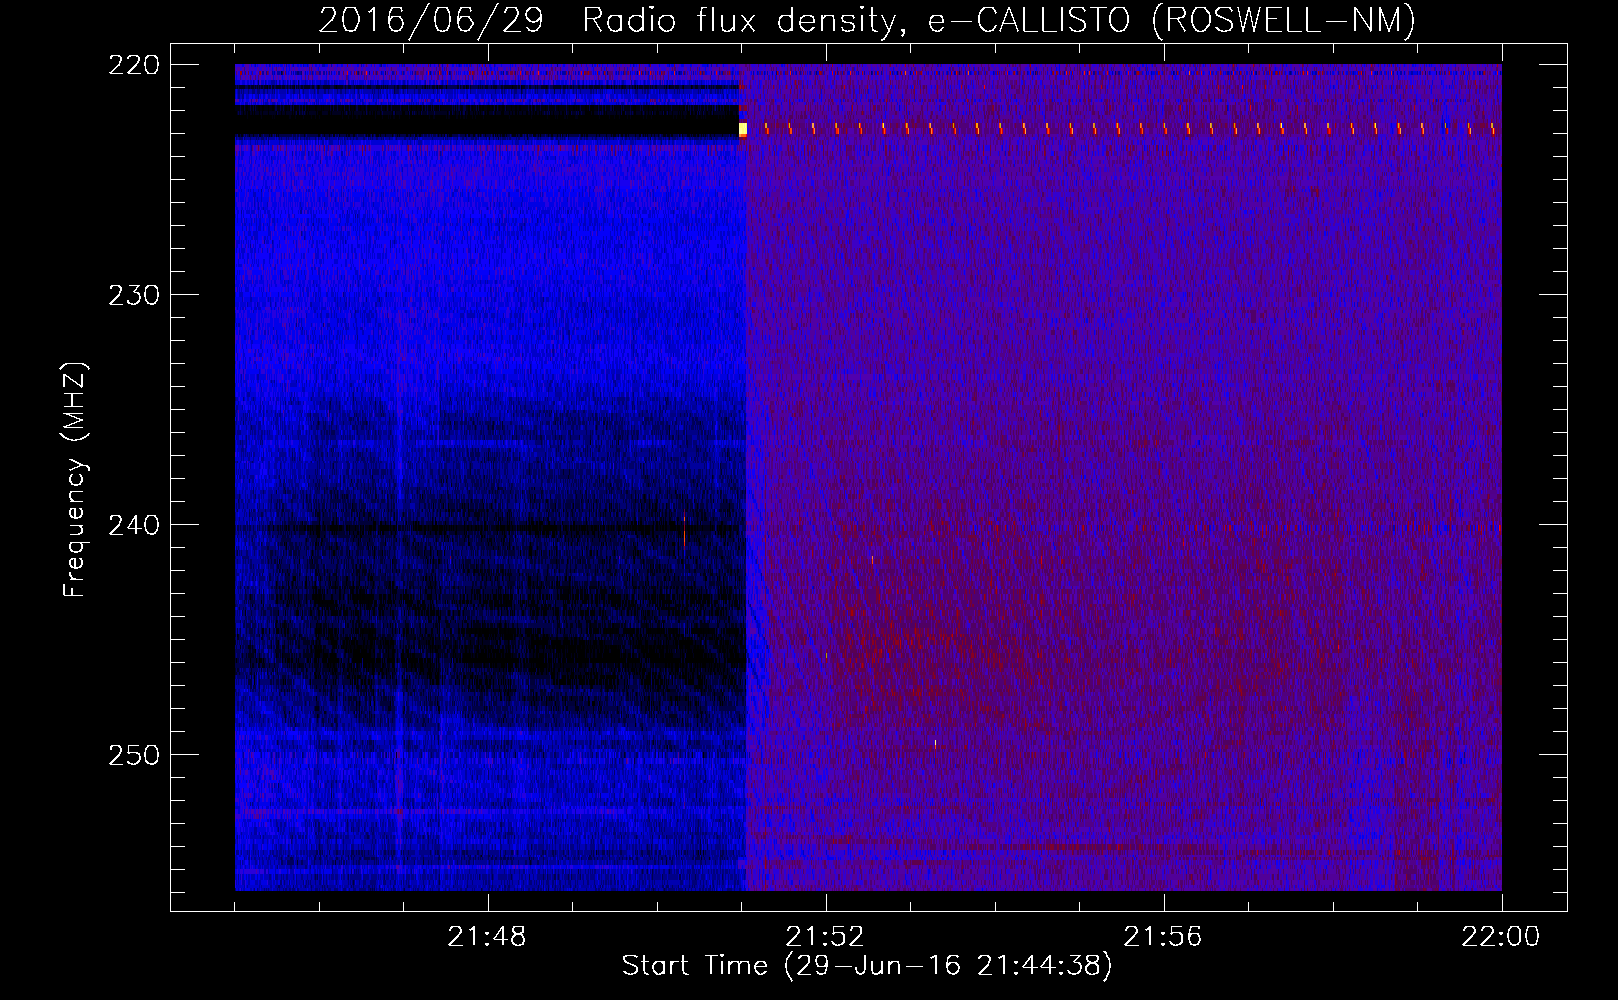Click the 21:56 time tick label
This screenshot has width=1618, height=1000.
click(x=1163, y=937)
